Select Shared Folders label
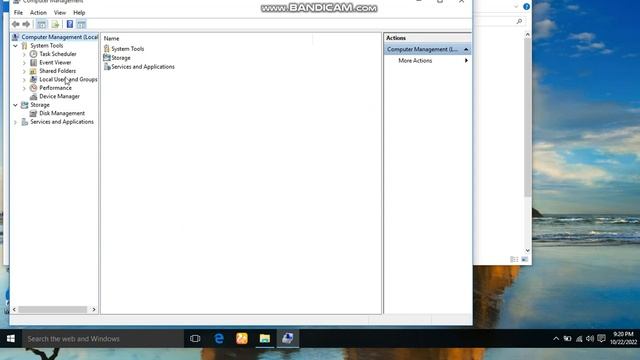The height and width of the screenshot is (360, 640). (58, 71)
